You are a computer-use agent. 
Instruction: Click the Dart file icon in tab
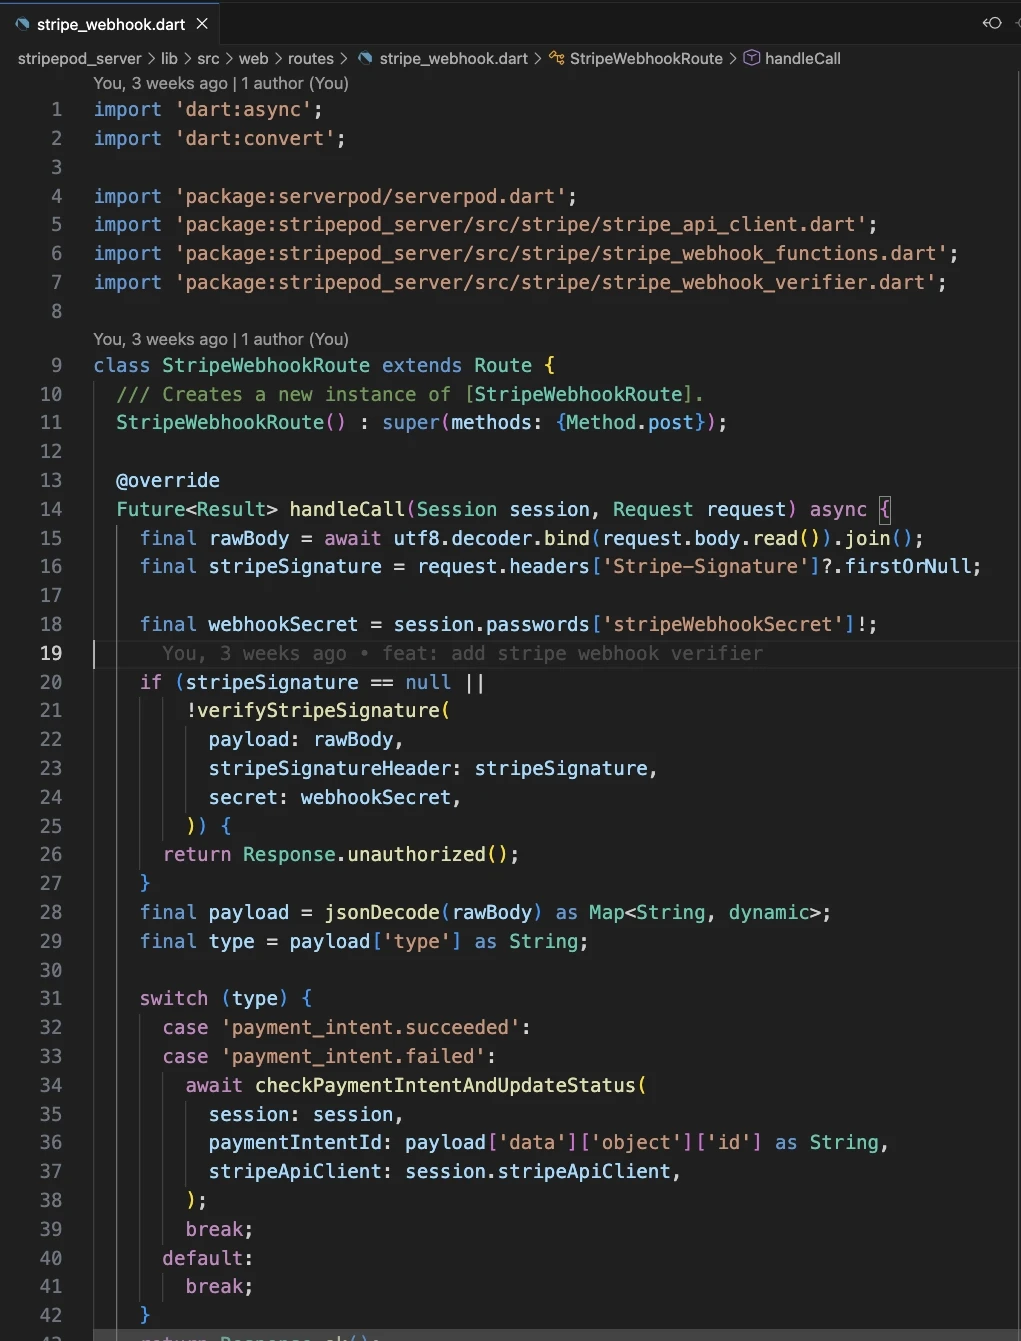(22, 23)
